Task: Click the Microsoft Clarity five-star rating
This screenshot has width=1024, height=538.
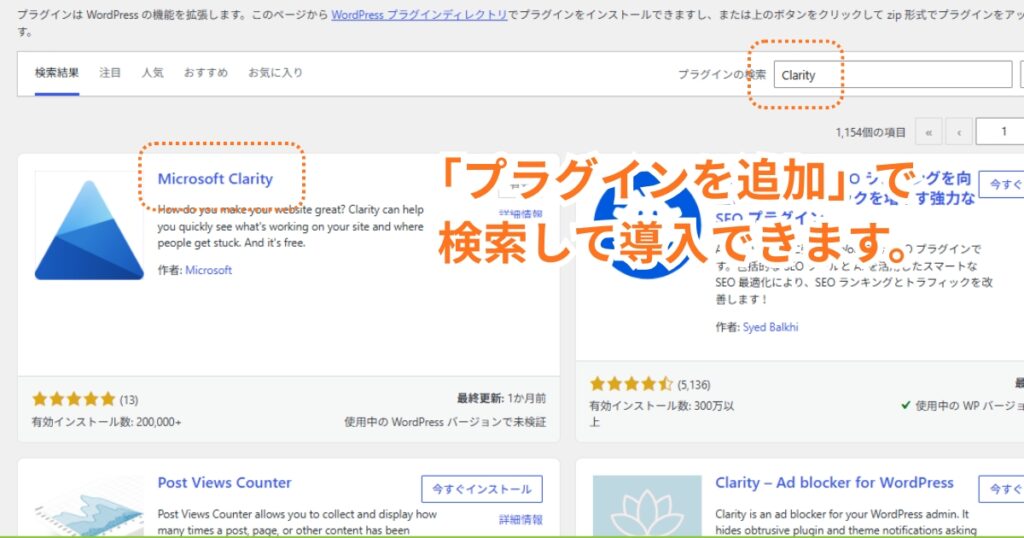Action: point(74,399)
